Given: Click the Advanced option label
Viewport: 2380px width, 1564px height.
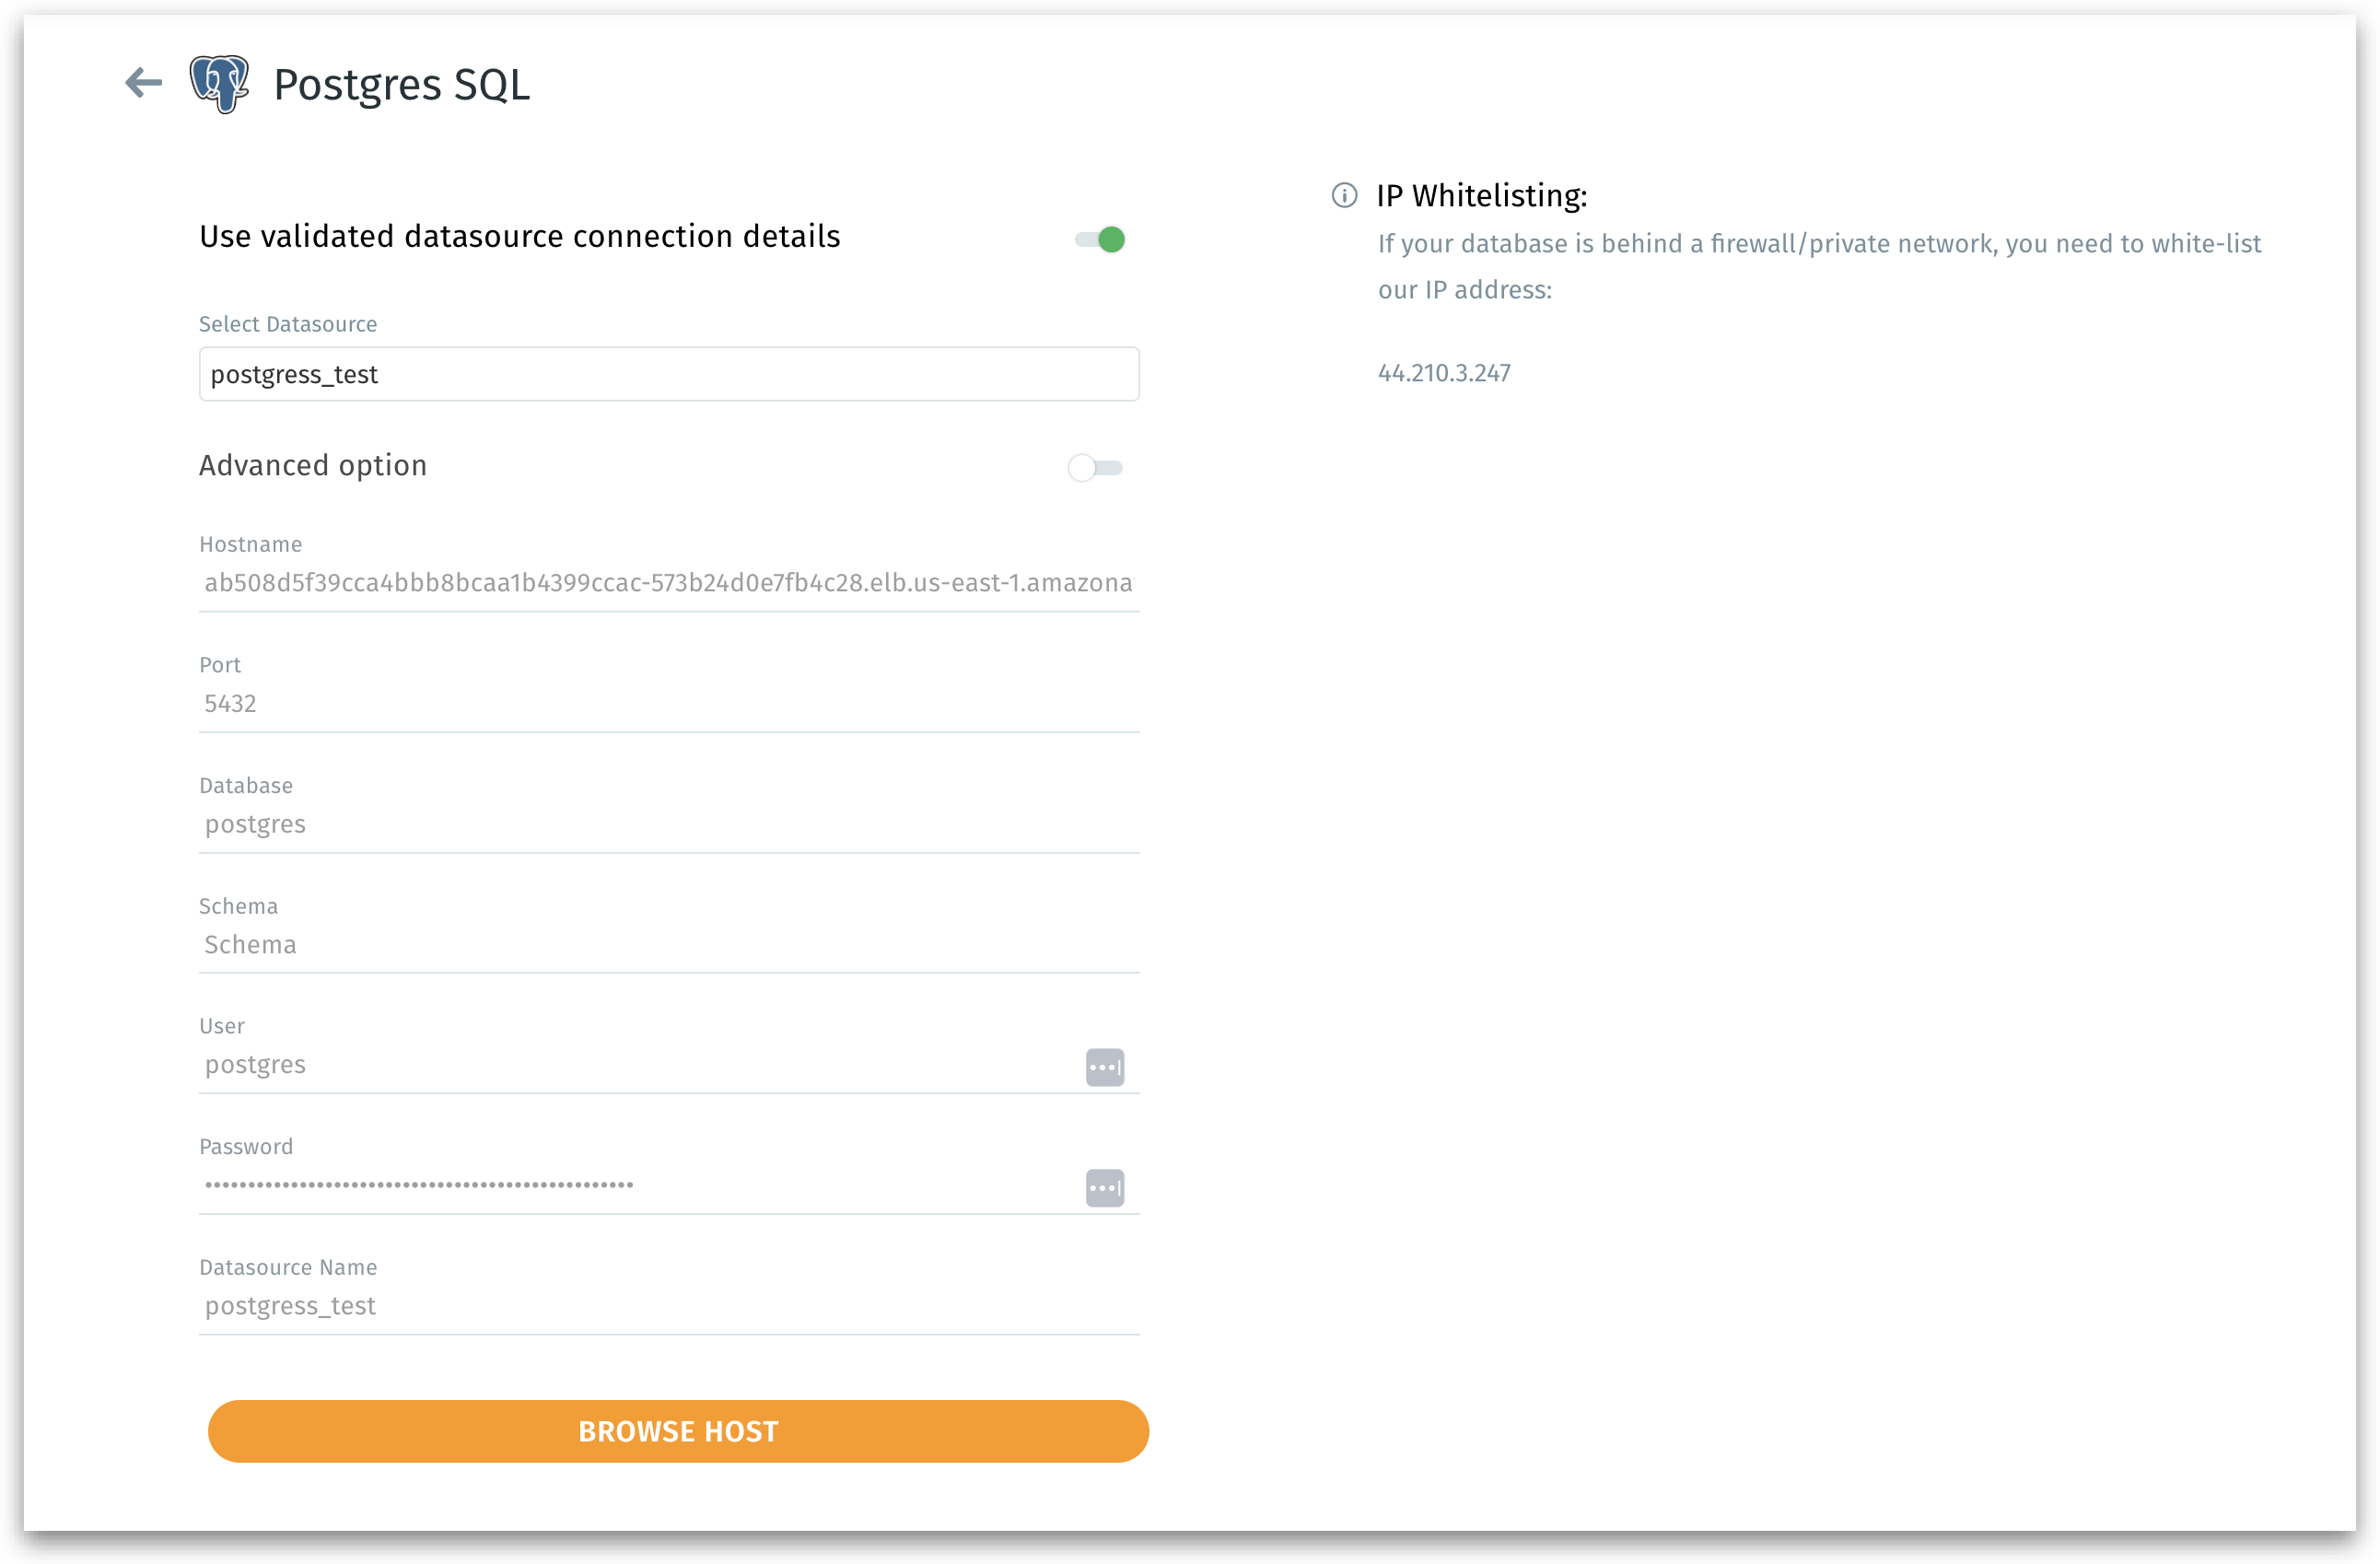Looking at the screenshot, I should [x=313, y=466].
